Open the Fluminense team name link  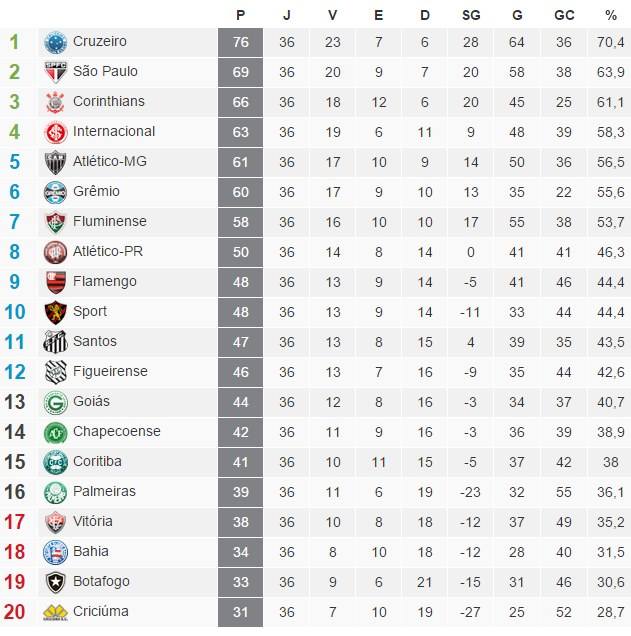109,221
